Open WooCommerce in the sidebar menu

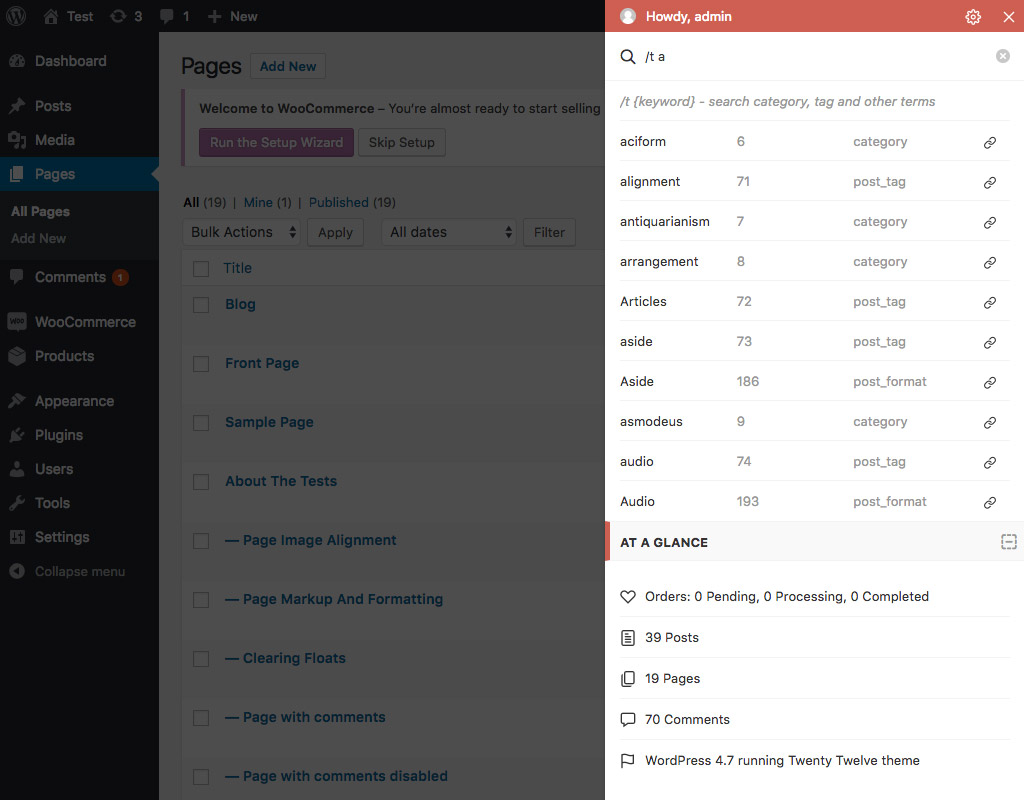click(x=84, y=322)
